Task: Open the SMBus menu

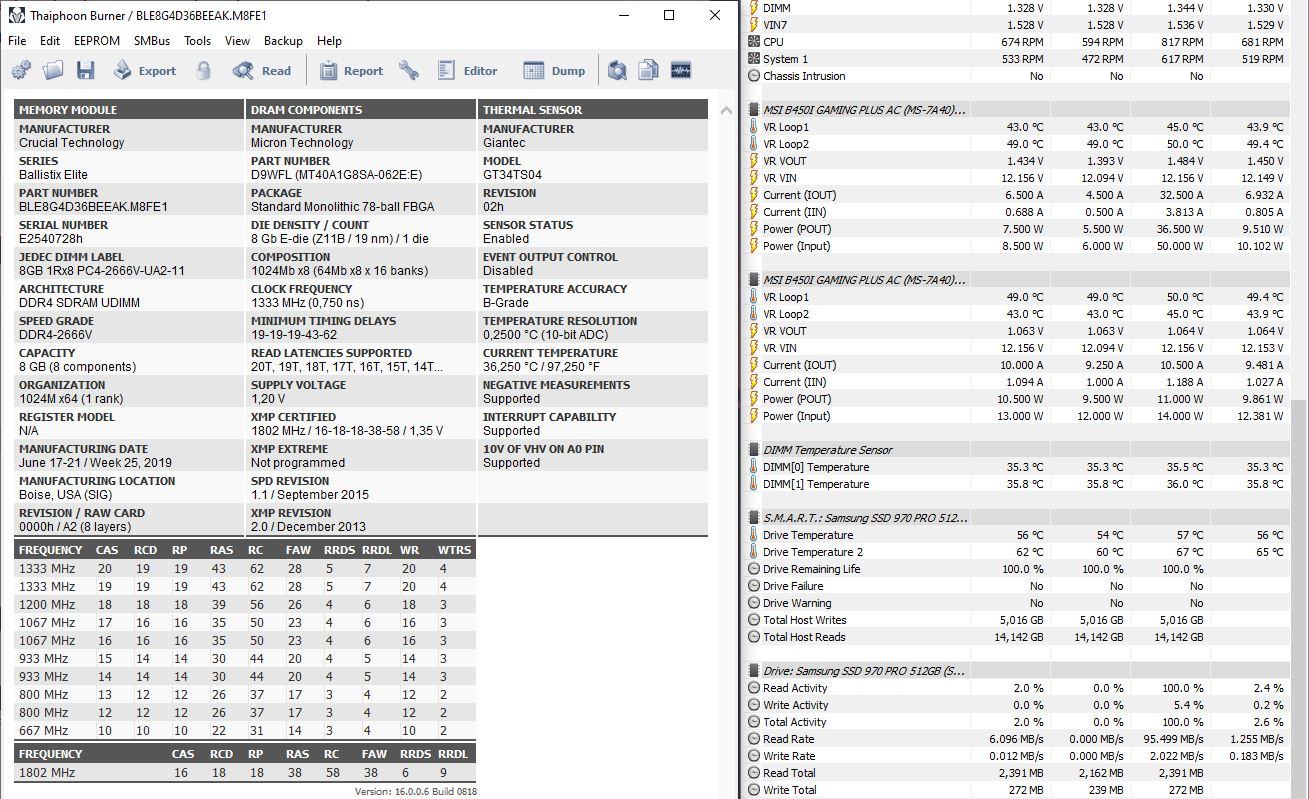Action: [152, 41]
